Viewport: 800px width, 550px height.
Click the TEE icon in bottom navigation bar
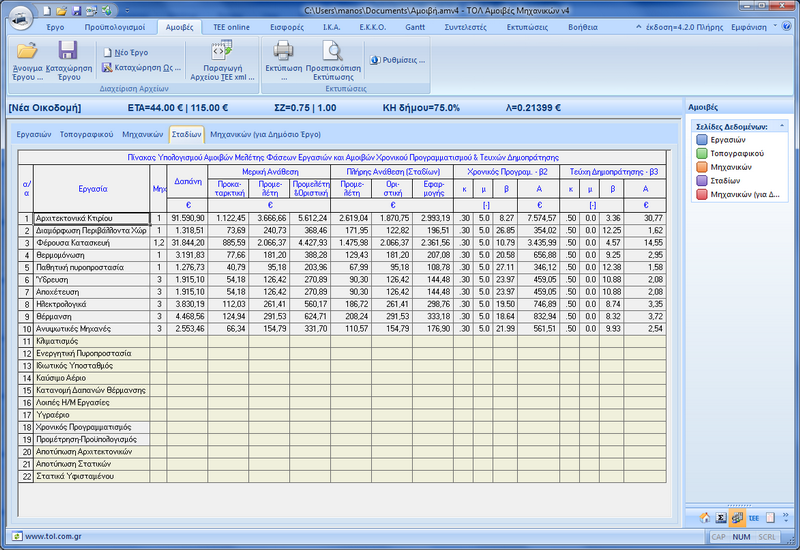click(x=753, y=517)
